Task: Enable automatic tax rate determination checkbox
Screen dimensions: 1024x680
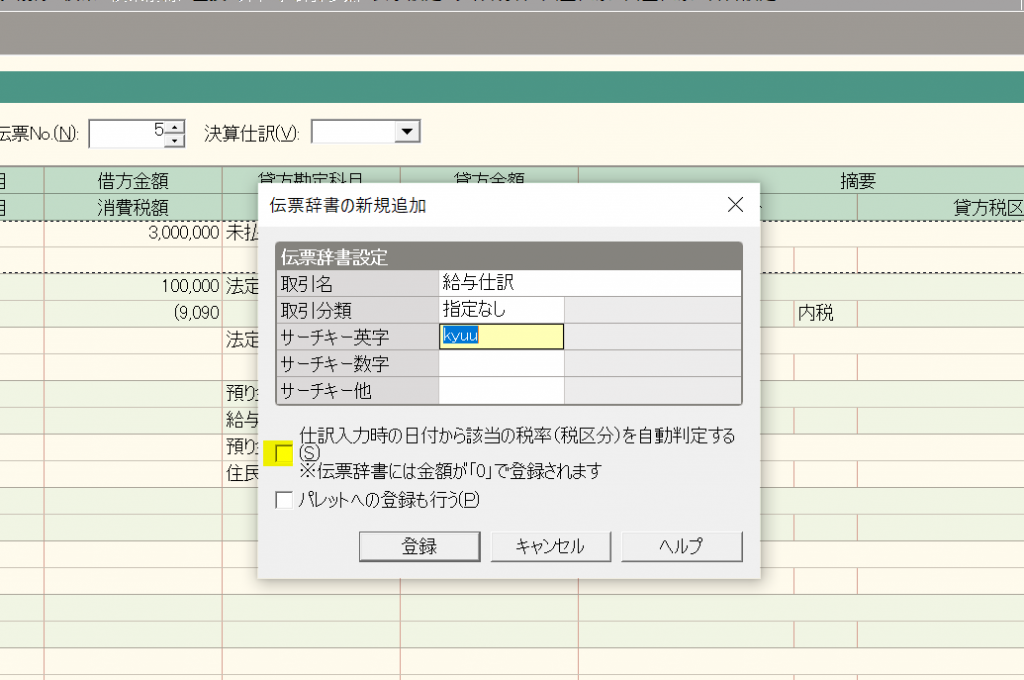Action: 284,454
